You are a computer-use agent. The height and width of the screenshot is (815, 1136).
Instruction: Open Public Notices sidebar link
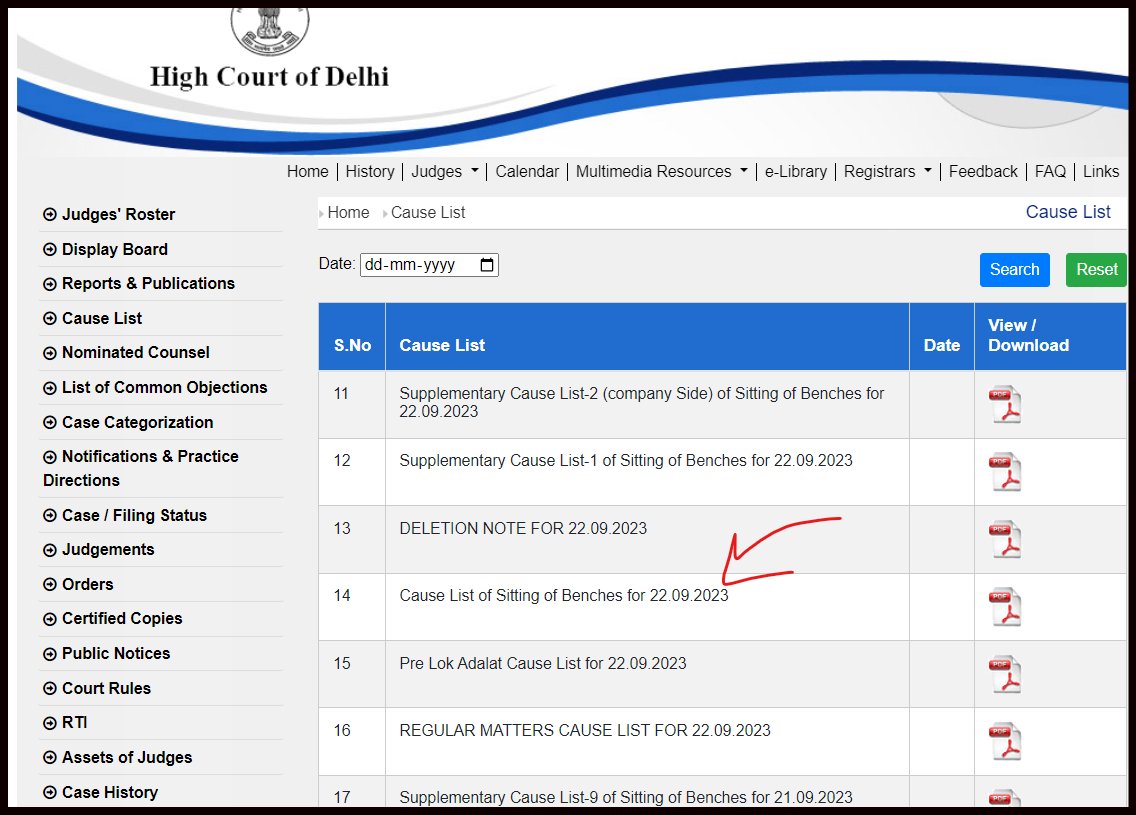point(116,653)
